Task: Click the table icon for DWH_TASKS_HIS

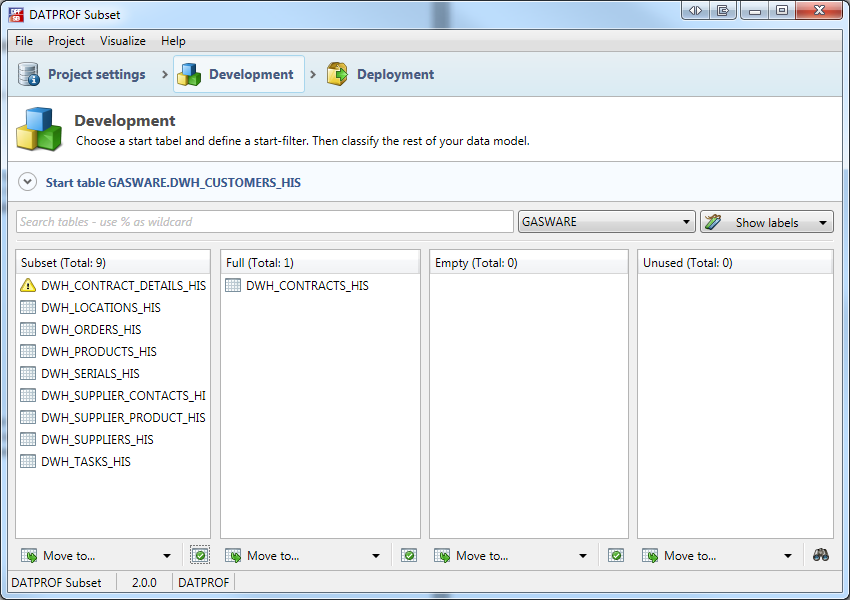Action: click(28, 462)
